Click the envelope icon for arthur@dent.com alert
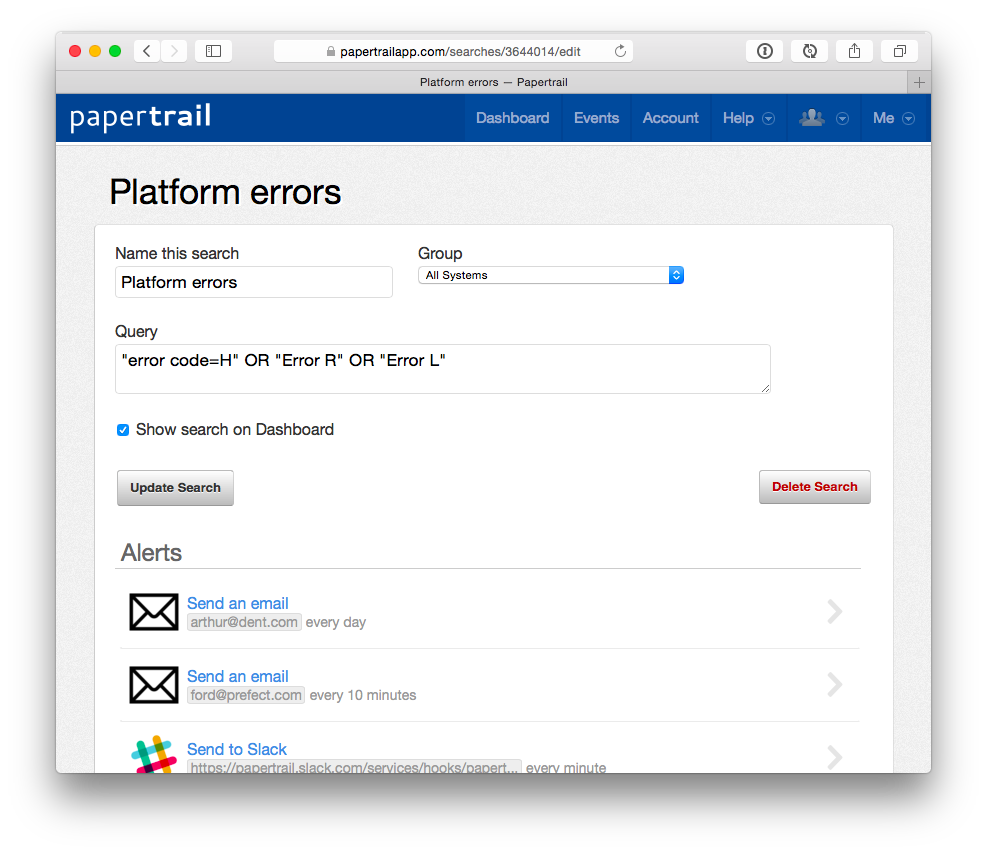Viewport: 987px width, 853px height. tap(154, 611)
